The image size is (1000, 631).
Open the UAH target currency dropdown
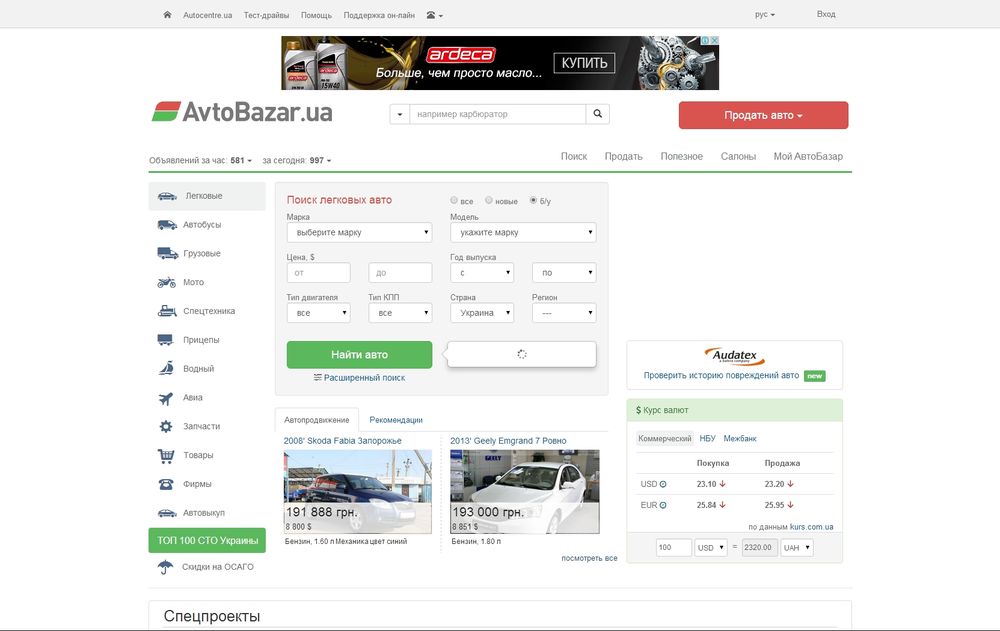(797, 547)
